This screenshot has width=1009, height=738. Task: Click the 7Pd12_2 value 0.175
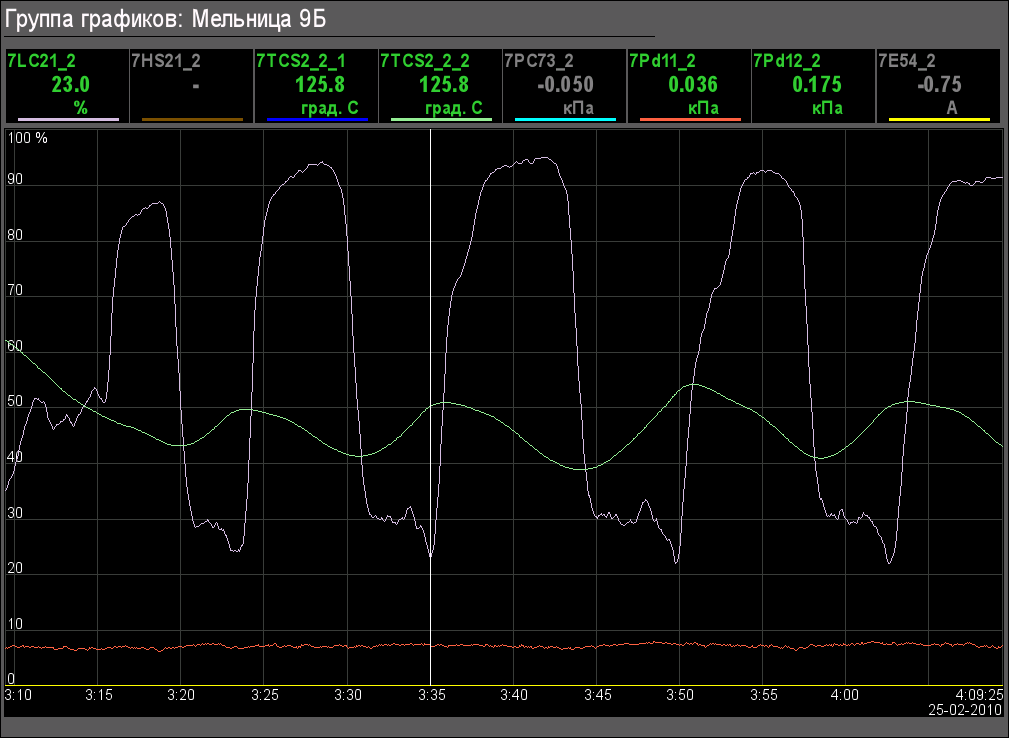(x=816, y=85)
